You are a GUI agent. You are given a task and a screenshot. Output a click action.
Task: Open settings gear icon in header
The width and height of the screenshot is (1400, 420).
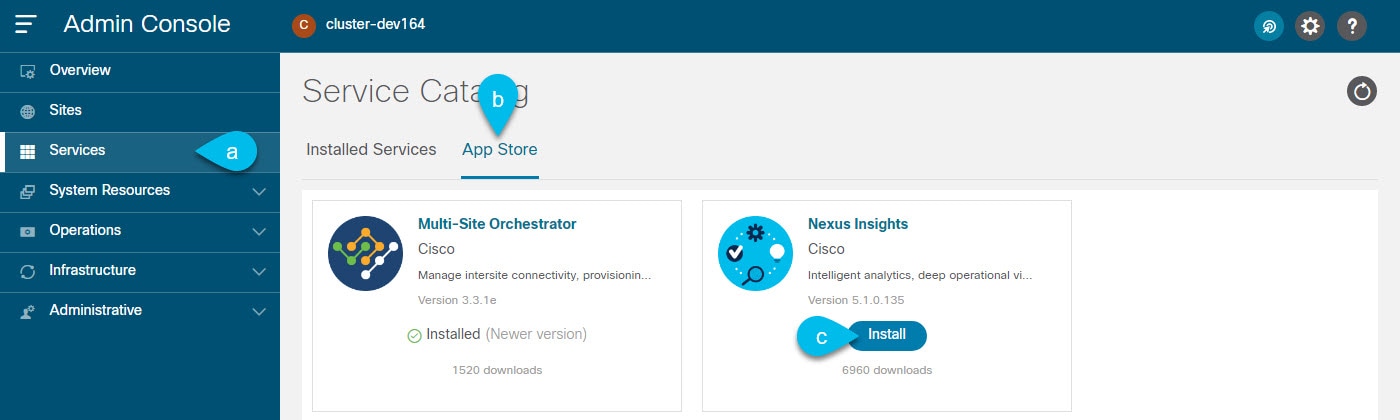[x=1310, y=26]
